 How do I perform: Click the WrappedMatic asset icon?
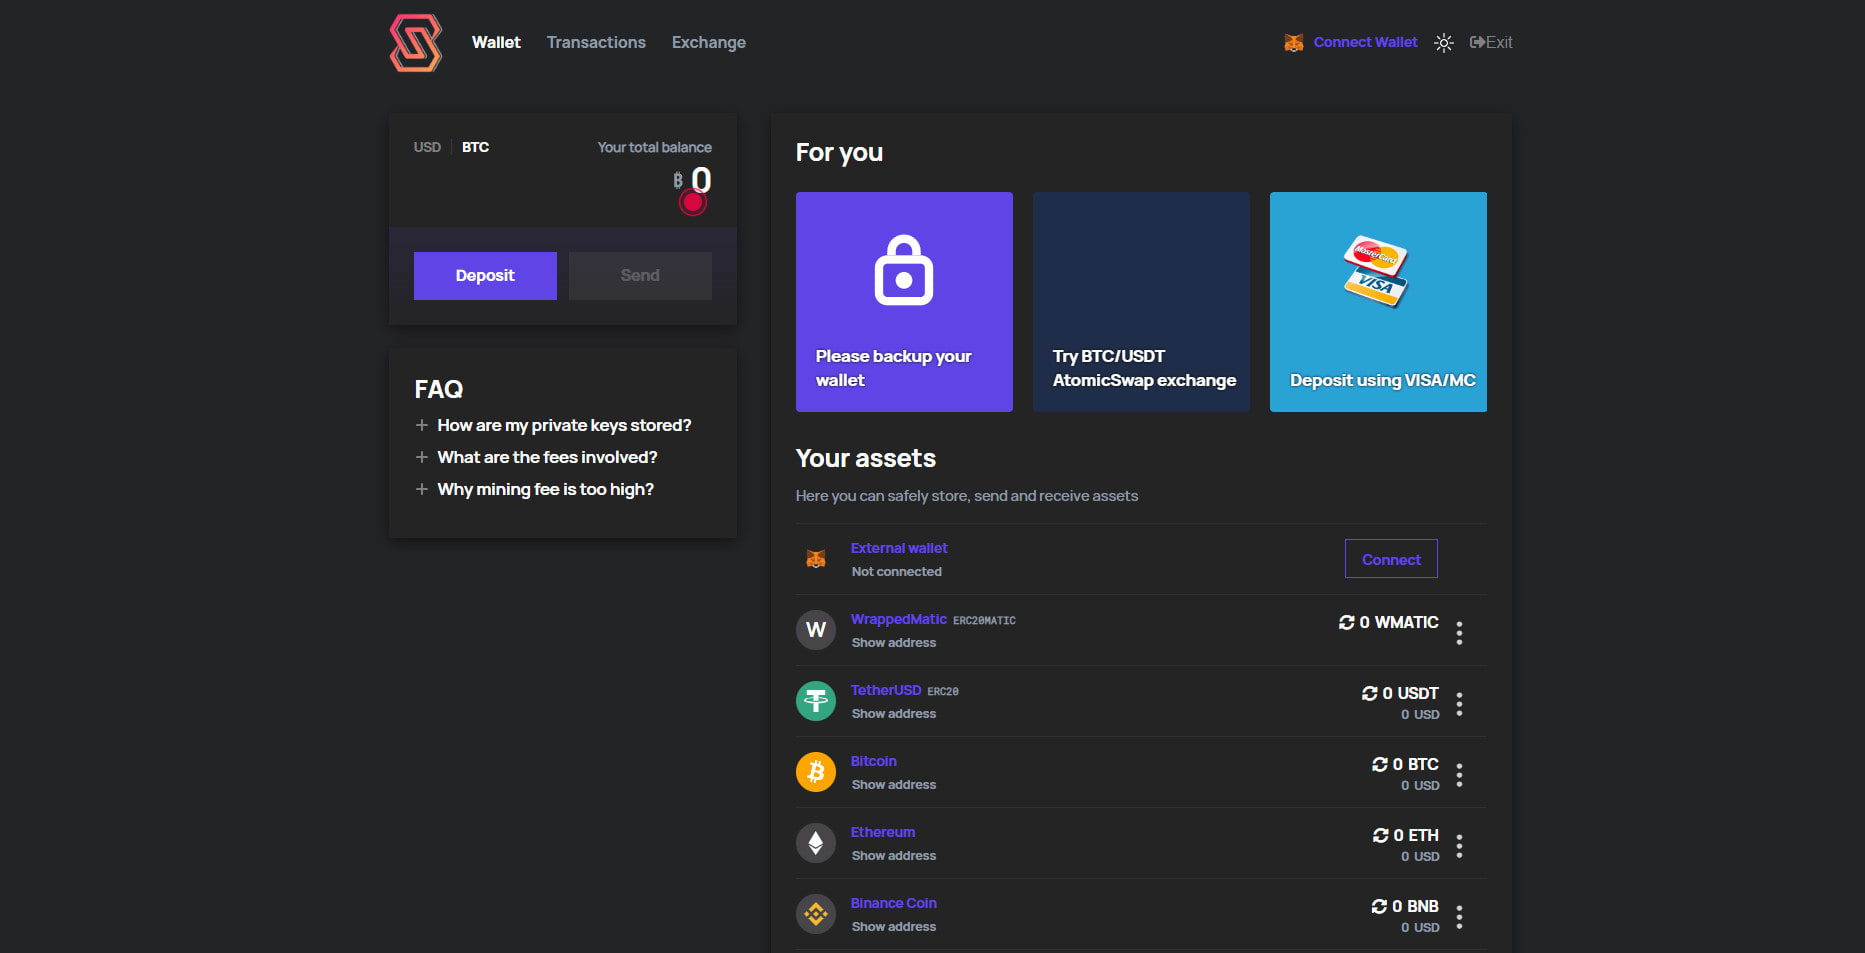pos(816,629)
